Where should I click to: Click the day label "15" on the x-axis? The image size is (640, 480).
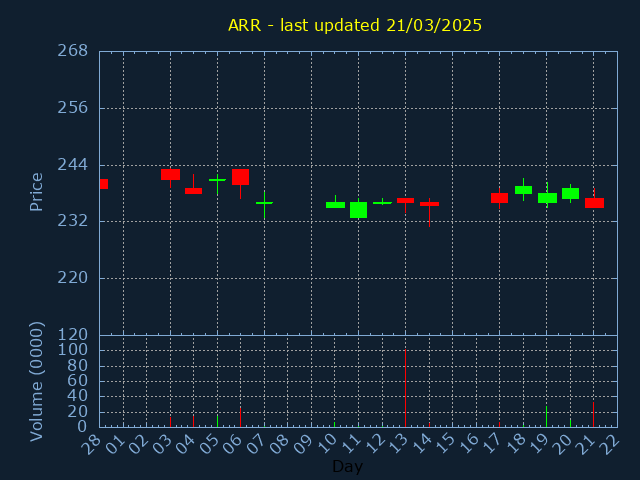(x=444, y=444)
